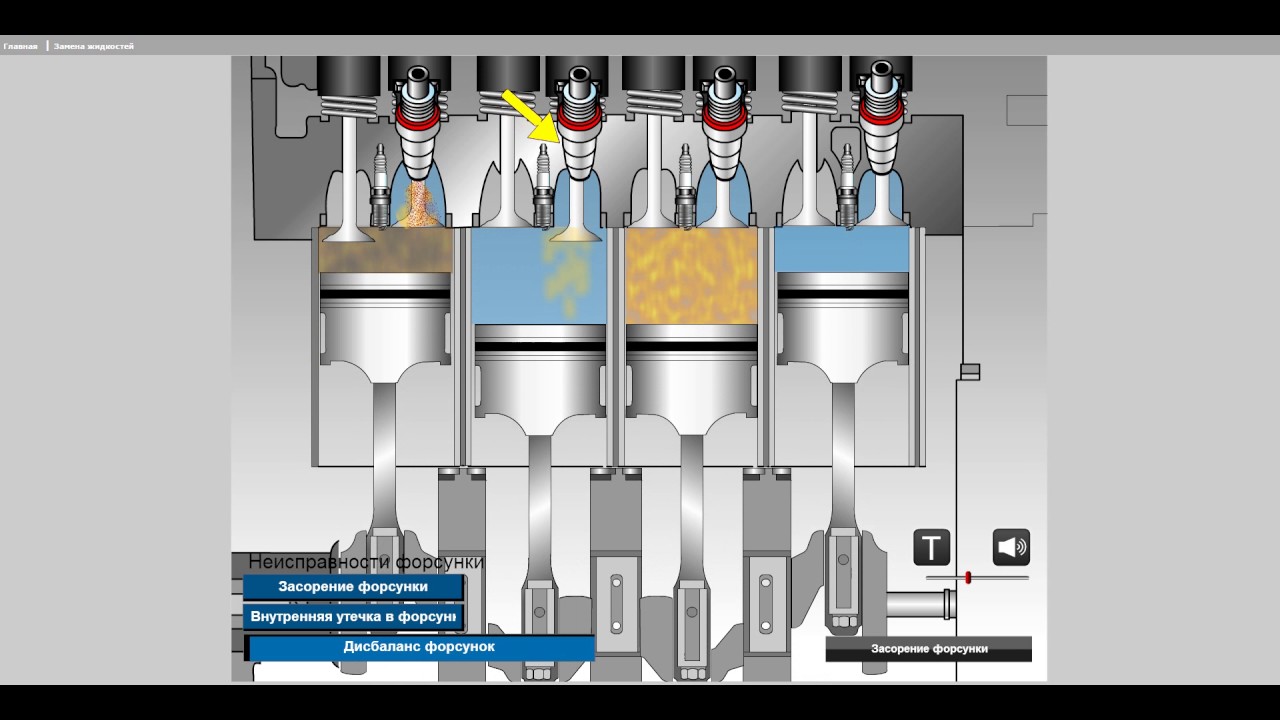Mute the audio with the speaker icon
Image resolution: width=1280 pixels, height=720 pixels.
coord(1011,548)
